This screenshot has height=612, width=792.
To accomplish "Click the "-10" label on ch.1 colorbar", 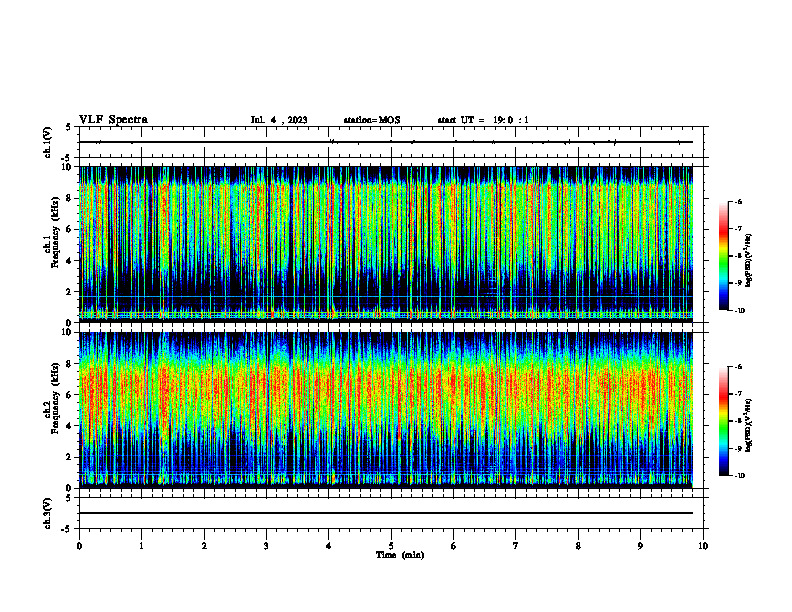I will 739,311.
